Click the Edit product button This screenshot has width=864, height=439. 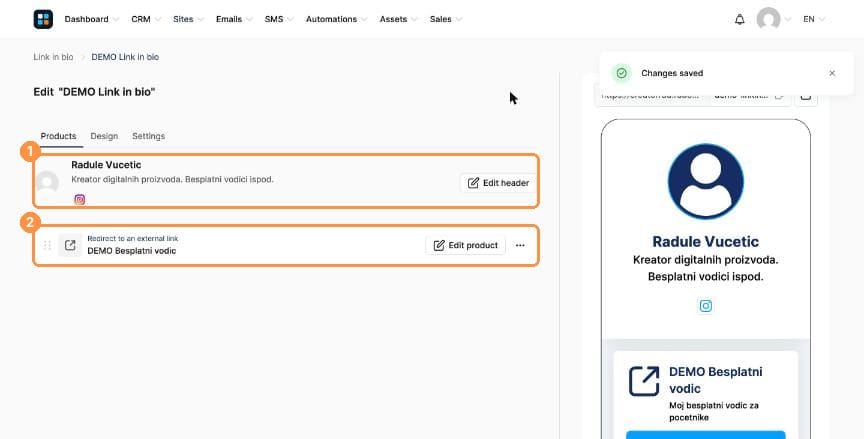tap(466, 245)
